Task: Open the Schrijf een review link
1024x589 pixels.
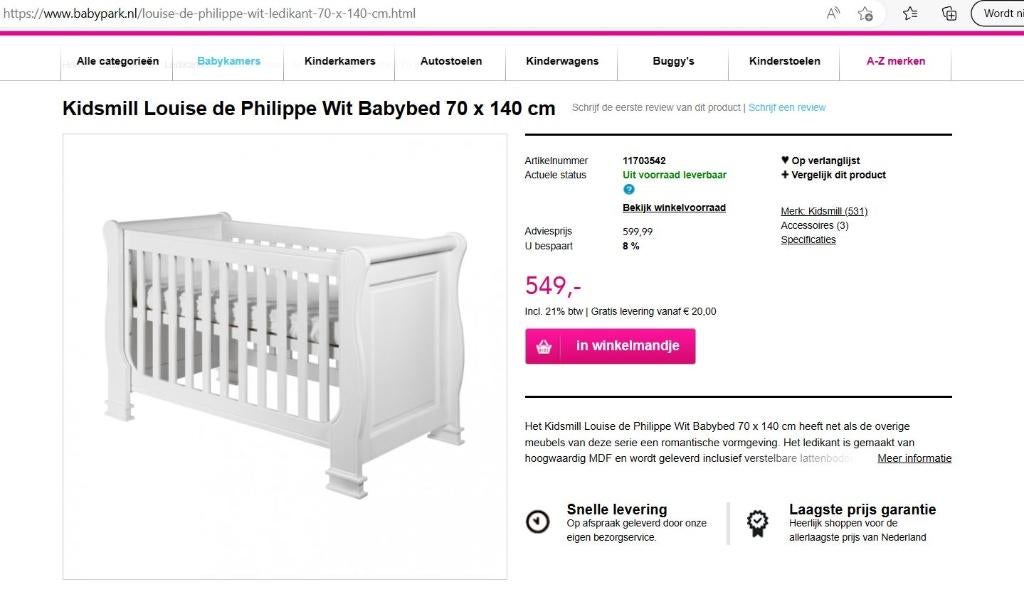Action: (787, 106)
